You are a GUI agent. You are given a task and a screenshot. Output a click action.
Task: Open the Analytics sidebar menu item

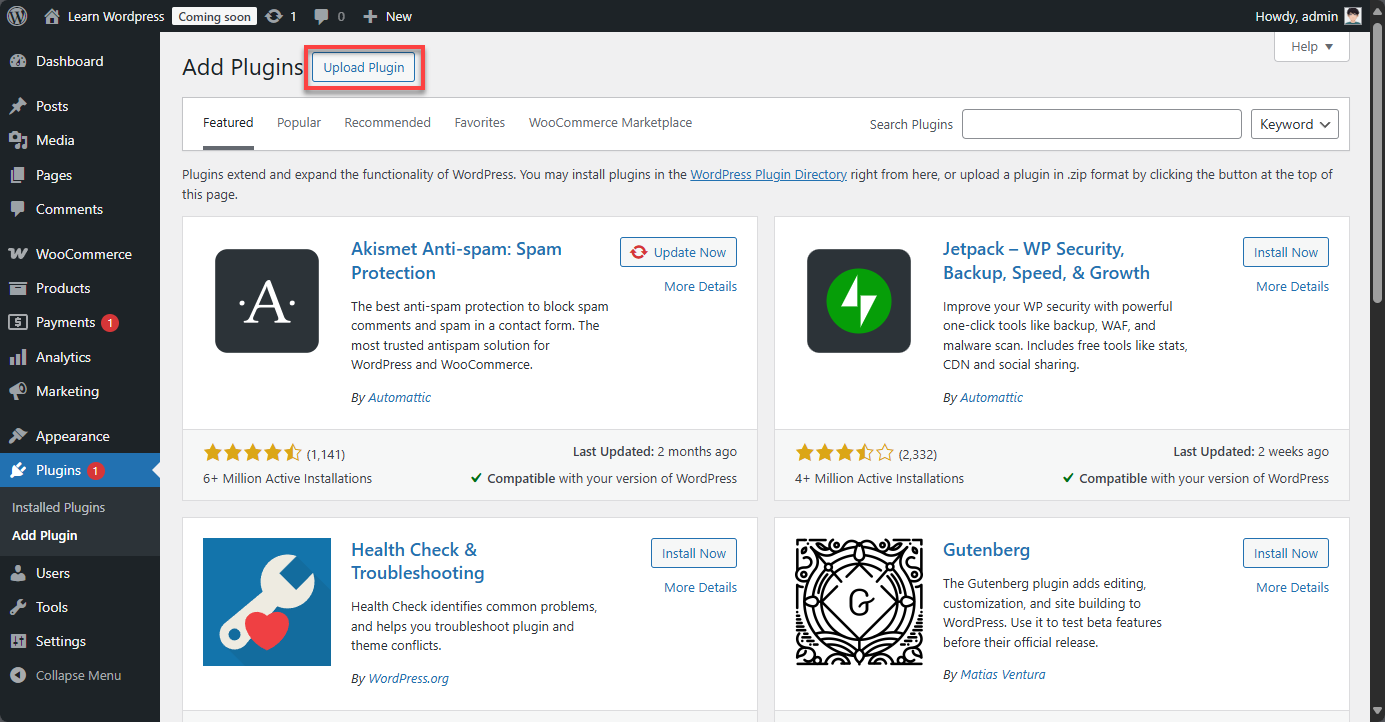pyautogui.click(x=63, y=357)
